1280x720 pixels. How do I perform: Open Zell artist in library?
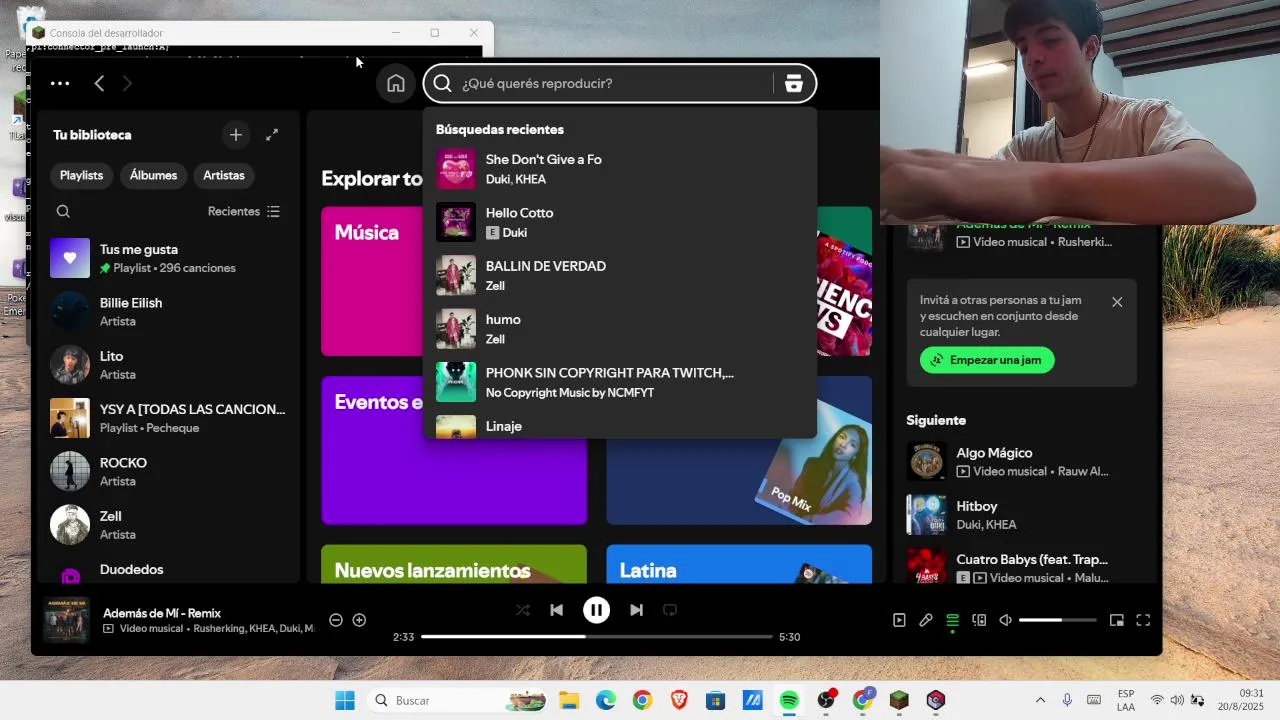point(169,525)
